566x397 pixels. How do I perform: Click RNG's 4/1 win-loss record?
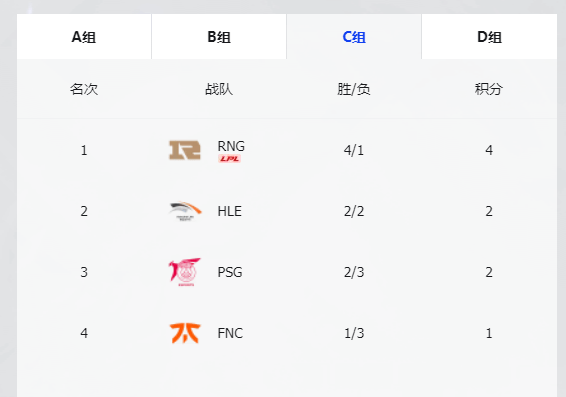coord(354,150)
